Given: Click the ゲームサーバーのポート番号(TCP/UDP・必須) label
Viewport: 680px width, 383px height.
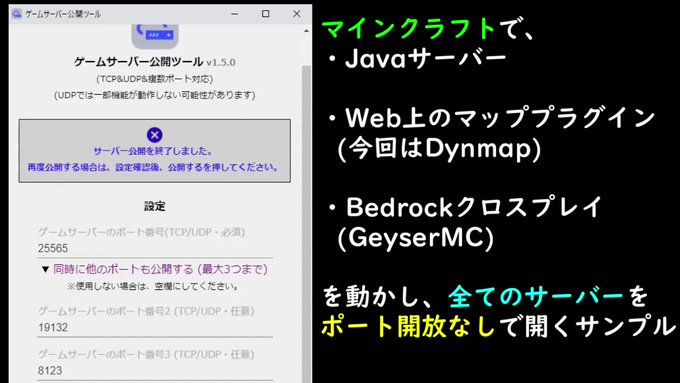Looking at the screenshot, I should [x=141, y=232].
